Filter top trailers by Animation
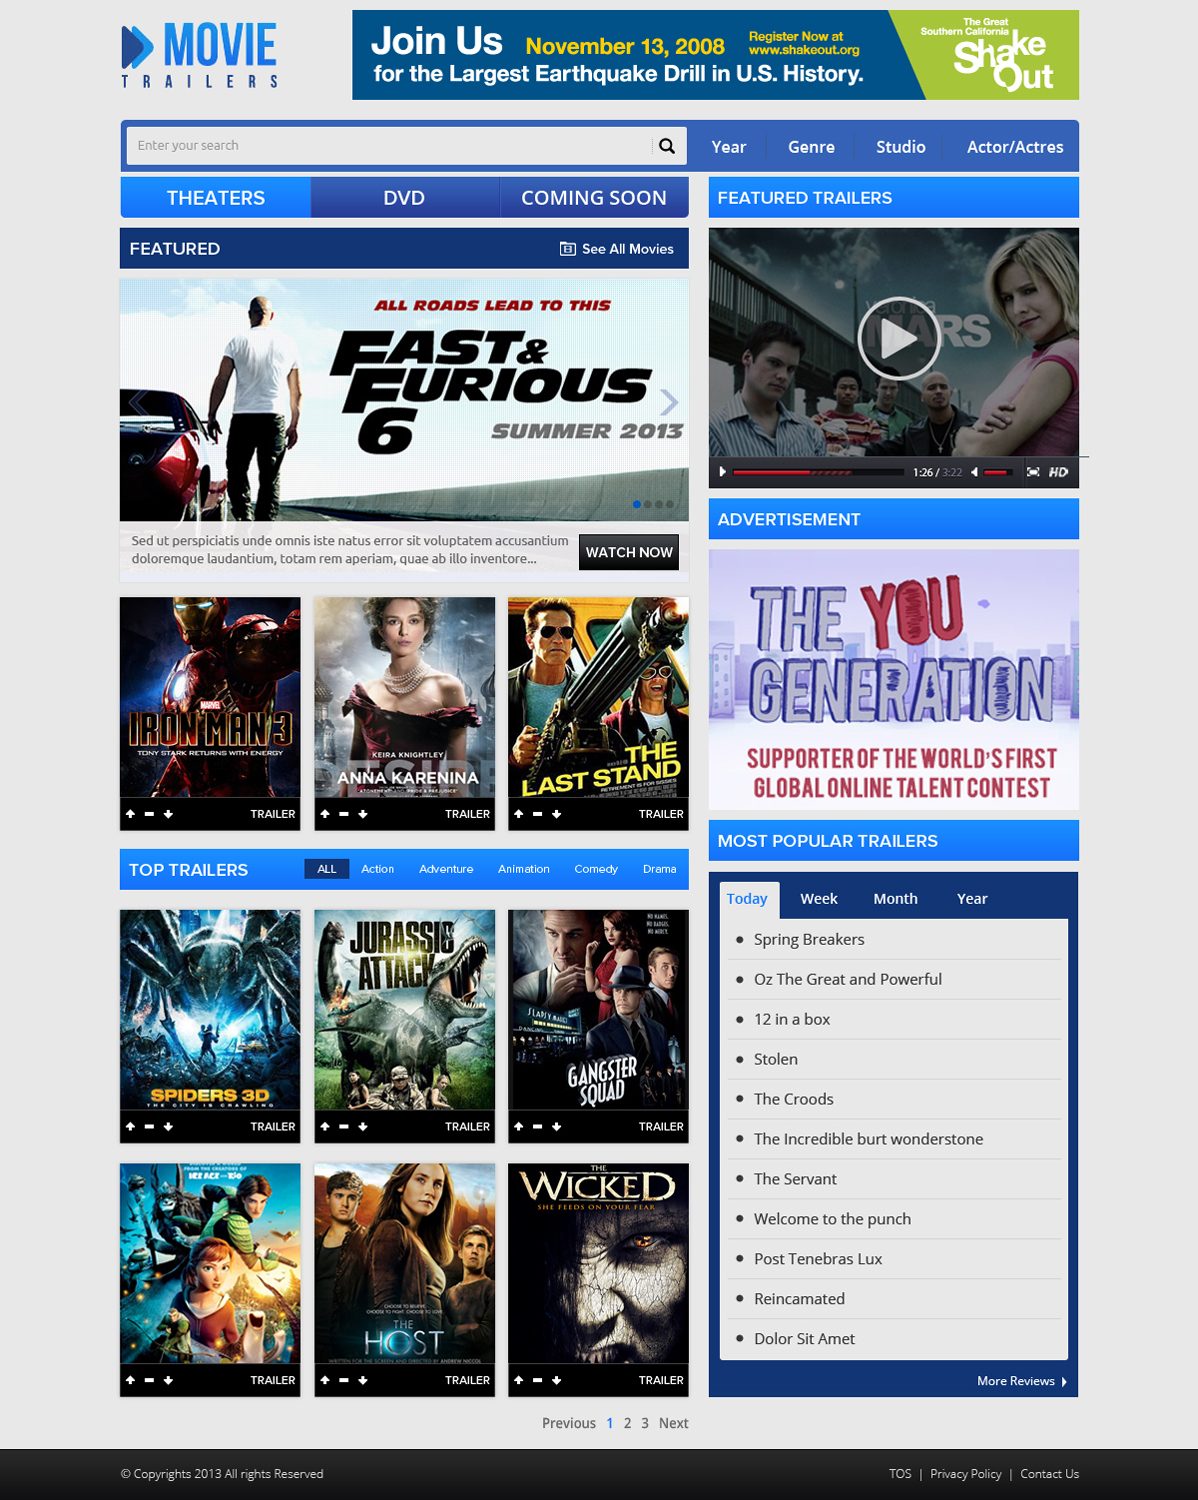The width and height of the screenshot is (1198, 1500). [x=524, y=869]
